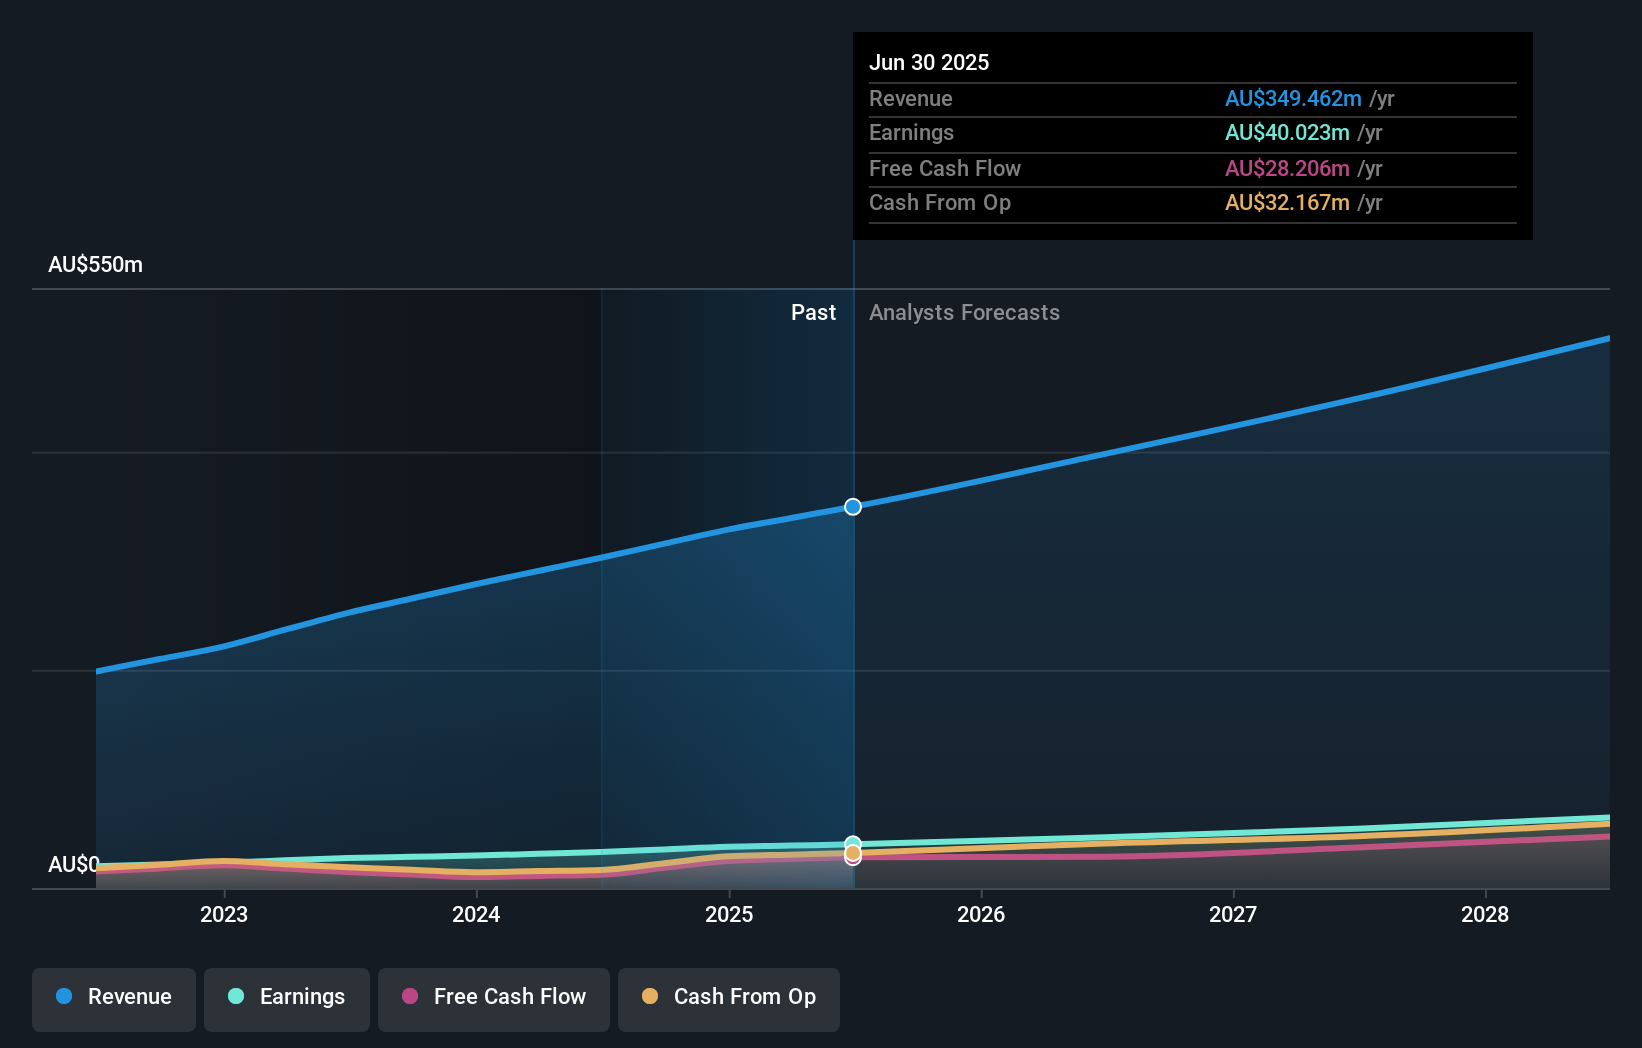The height and width of the screenshot is (1048, 1642).
Task: Click the 2028 x-axis label
Action: pos(1485,914)
